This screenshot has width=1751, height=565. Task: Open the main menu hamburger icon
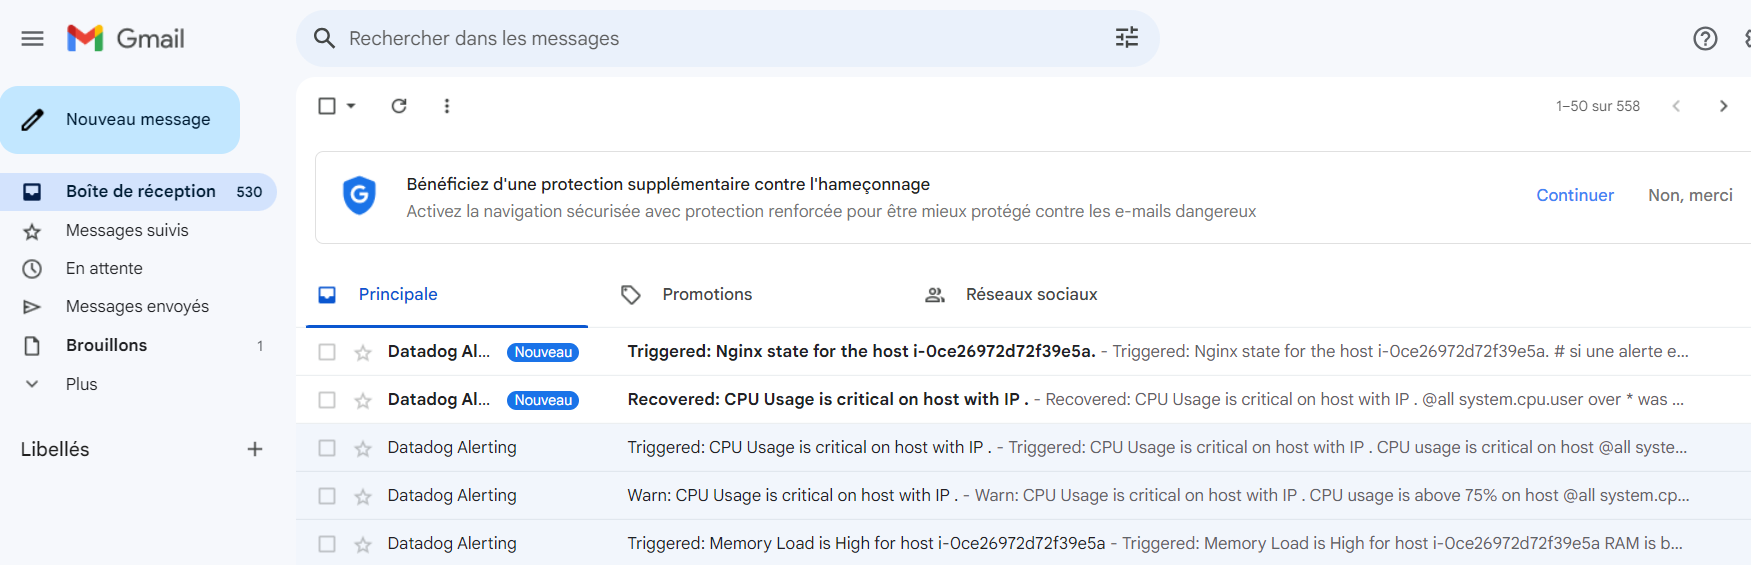pyautogui.click(x=32, y=39)
